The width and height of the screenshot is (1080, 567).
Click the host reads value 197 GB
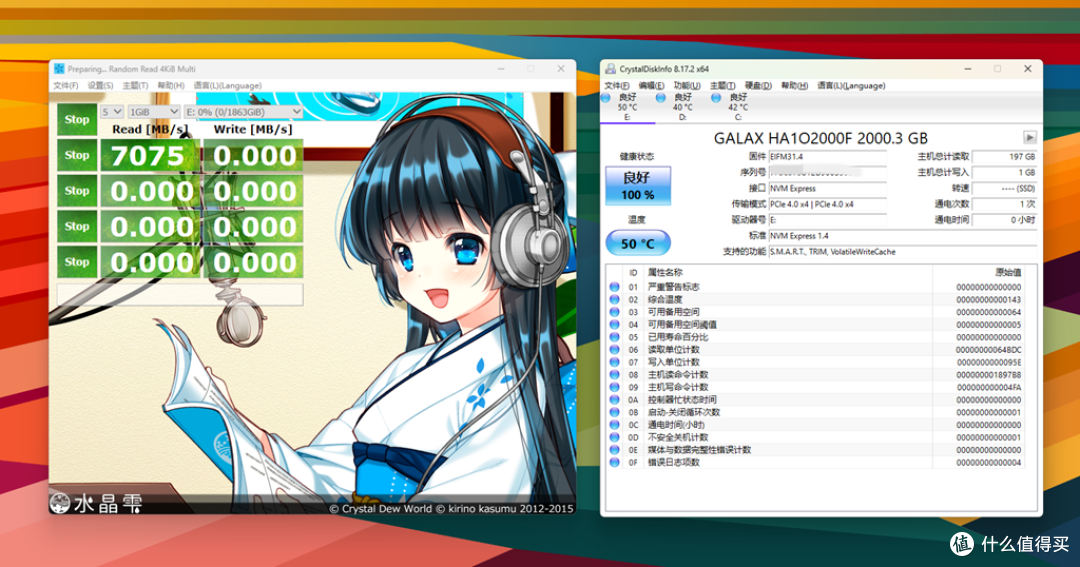tap(1004, 157)
